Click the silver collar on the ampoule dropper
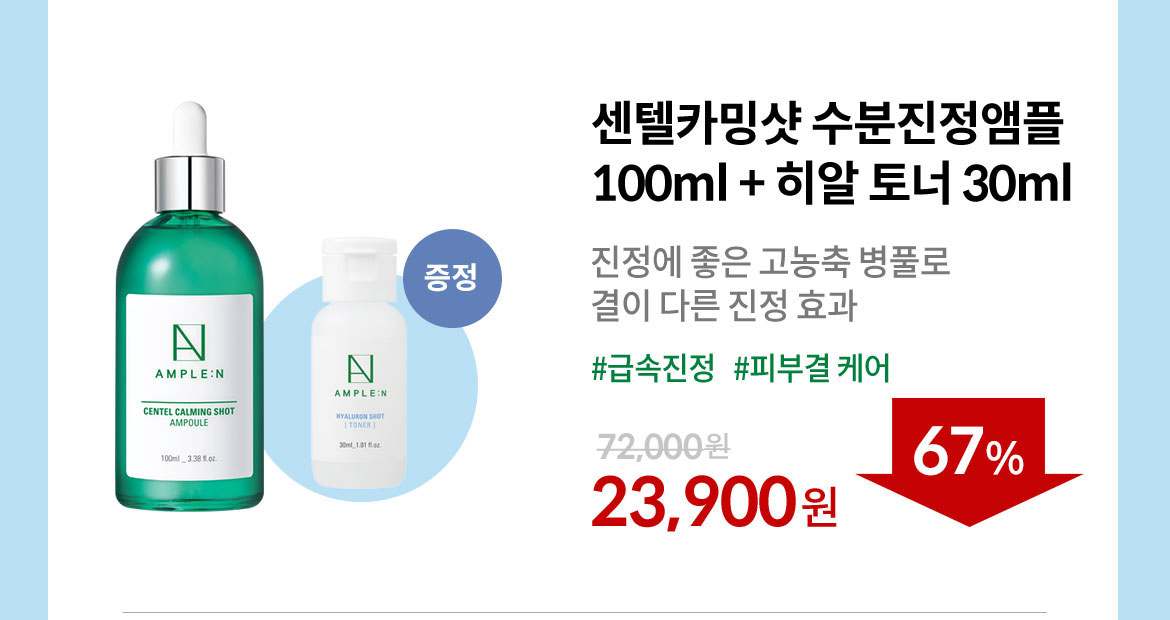Screen dimensions: 1170x620 [190, 184]
